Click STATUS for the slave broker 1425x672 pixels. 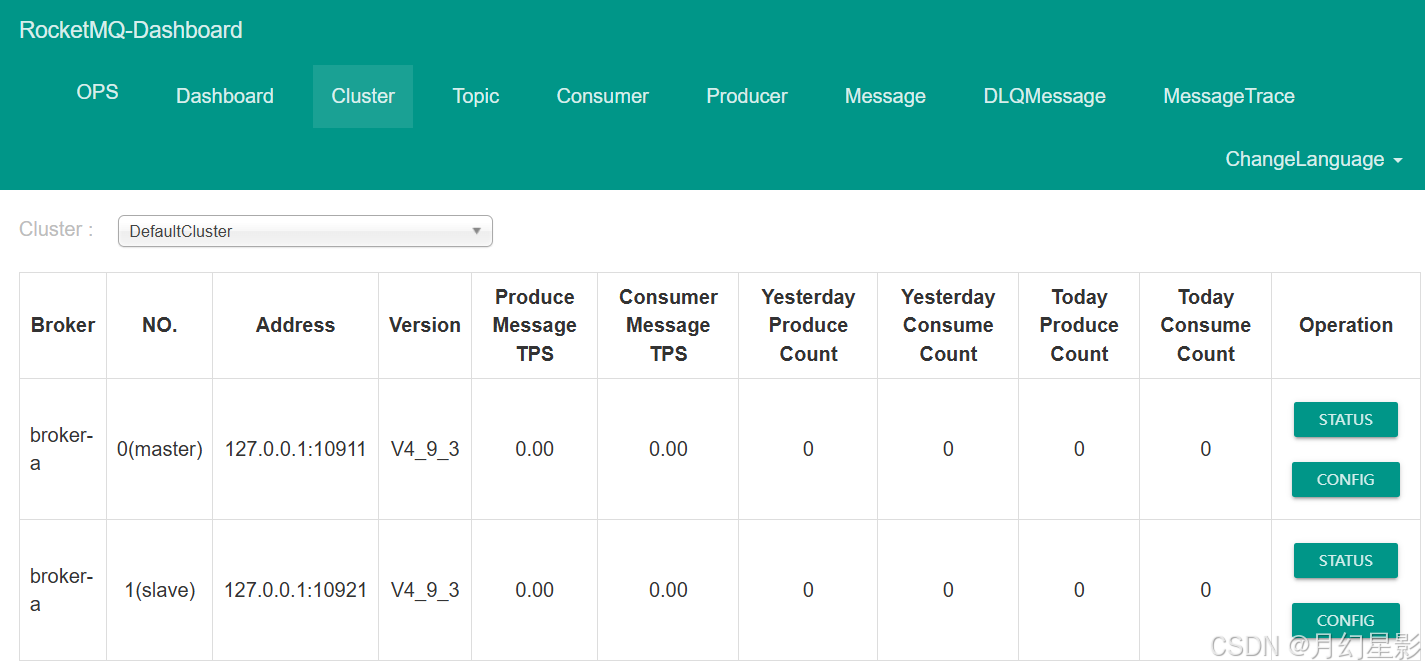coord(1346,560)
